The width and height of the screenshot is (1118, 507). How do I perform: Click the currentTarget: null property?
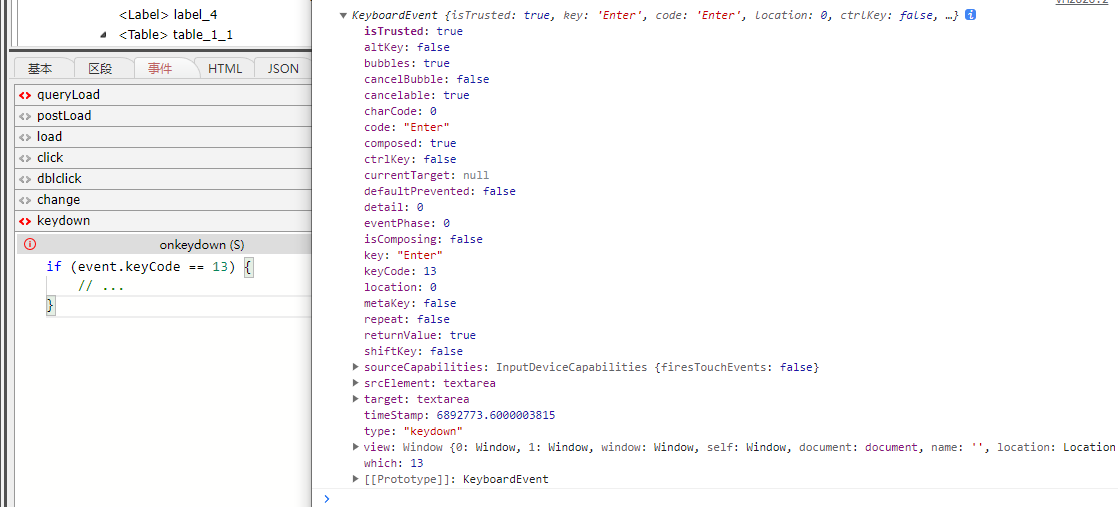coord(426,175)
